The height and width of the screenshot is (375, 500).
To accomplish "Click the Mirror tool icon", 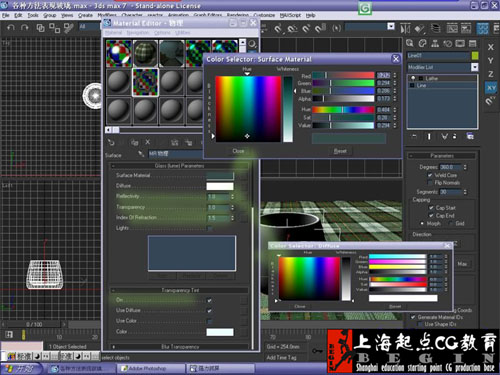I will click(x=405, y=29).
